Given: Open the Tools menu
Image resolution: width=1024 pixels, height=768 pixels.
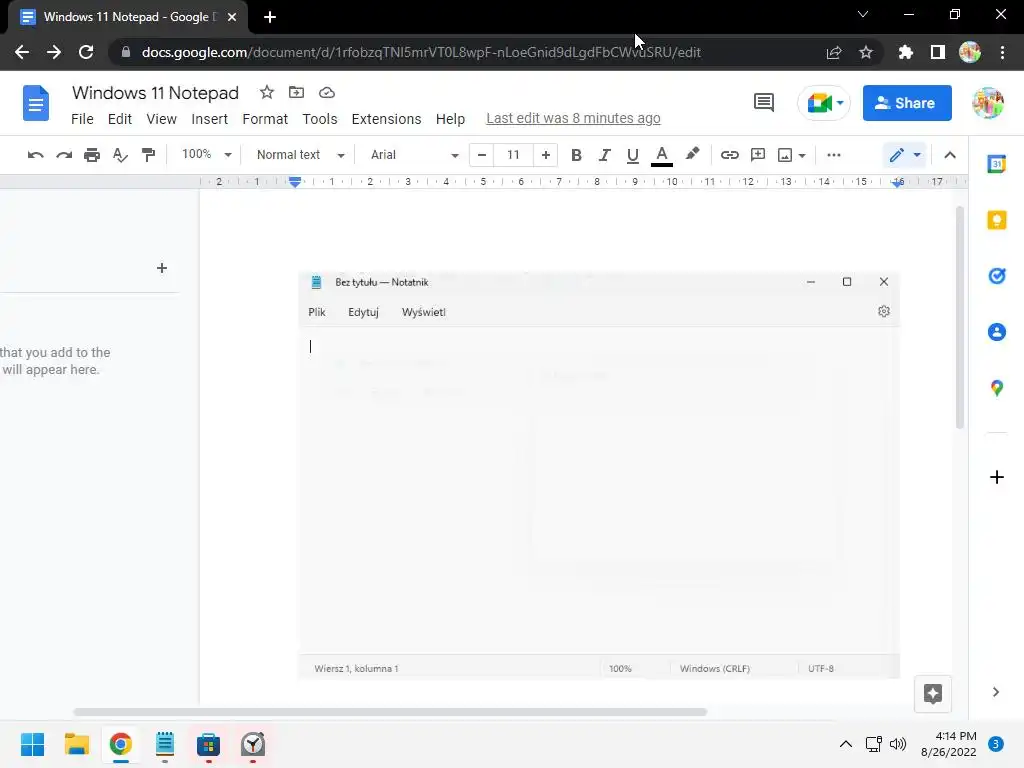Looking at the screenshot, I should click(x=319, y=119).
